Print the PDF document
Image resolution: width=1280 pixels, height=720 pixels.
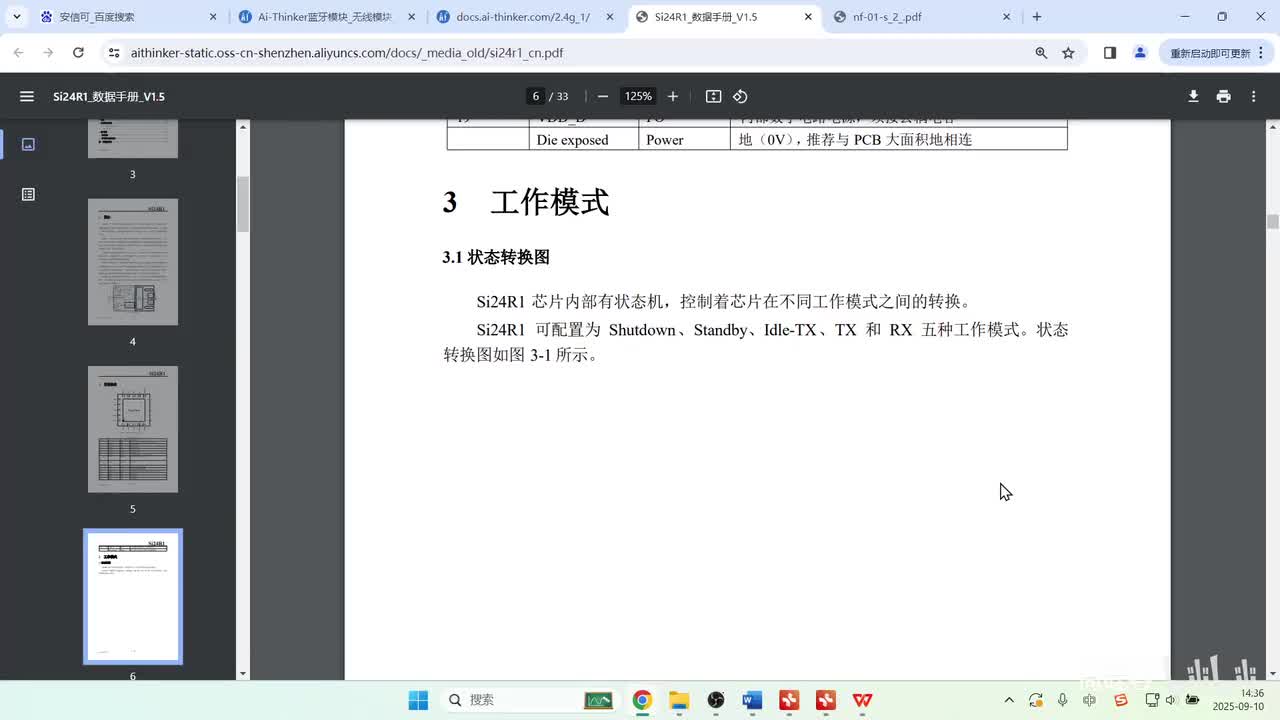coord(1223,96)
